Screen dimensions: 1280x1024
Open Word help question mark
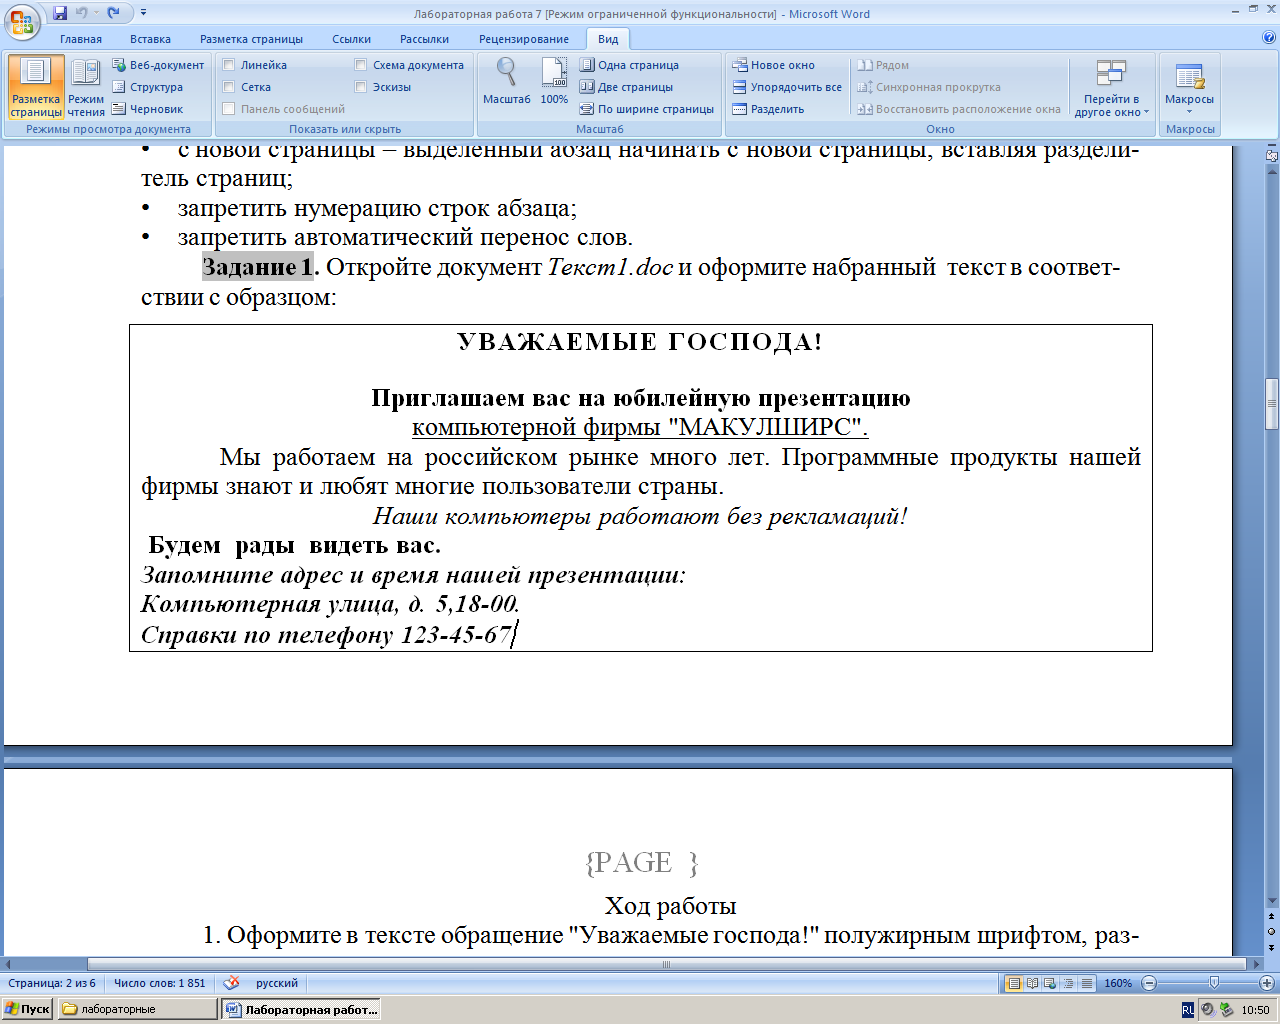pos(1269,38)
